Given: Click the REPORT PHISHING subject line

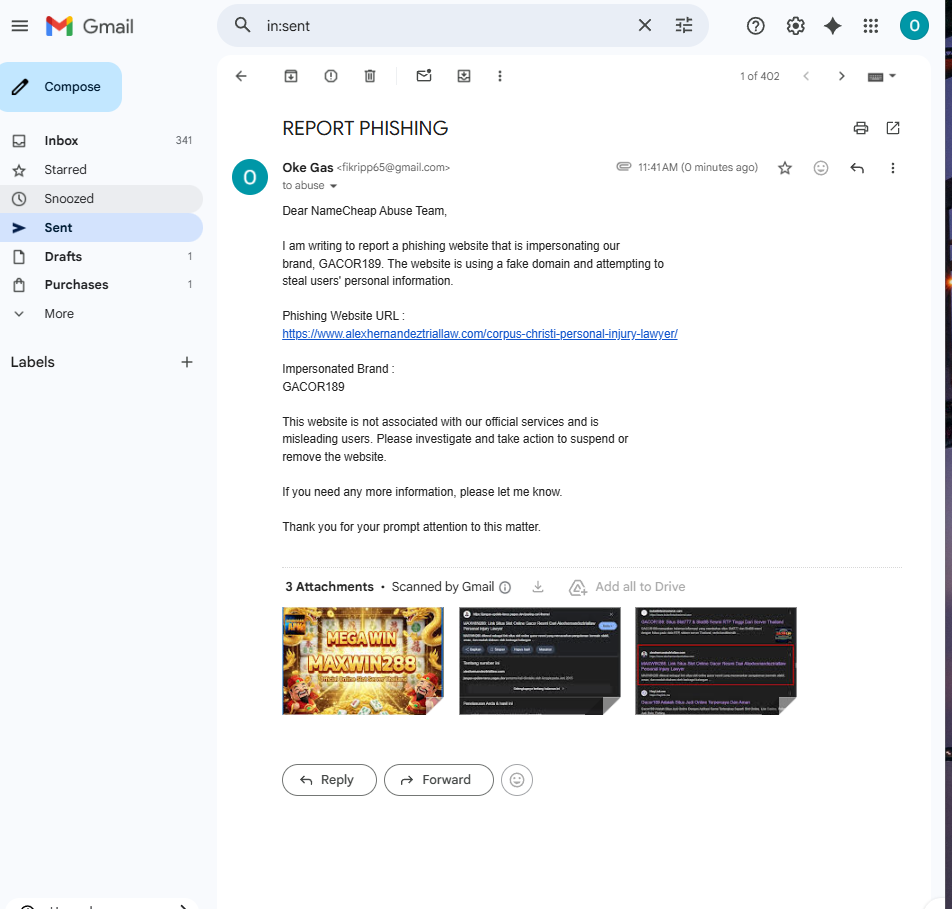Looking at the screenshot, I should [365, 128].
